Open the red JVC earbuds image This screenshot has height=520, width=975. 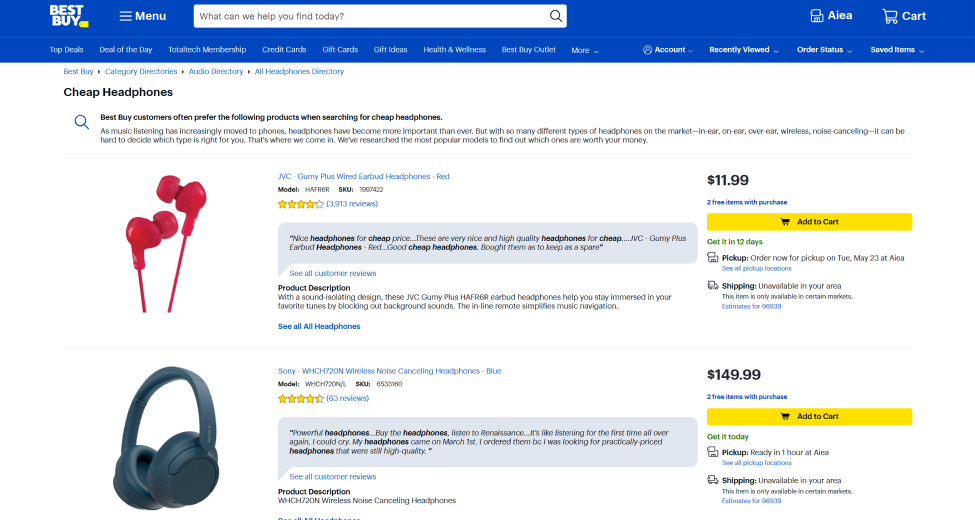click(166, 243)
